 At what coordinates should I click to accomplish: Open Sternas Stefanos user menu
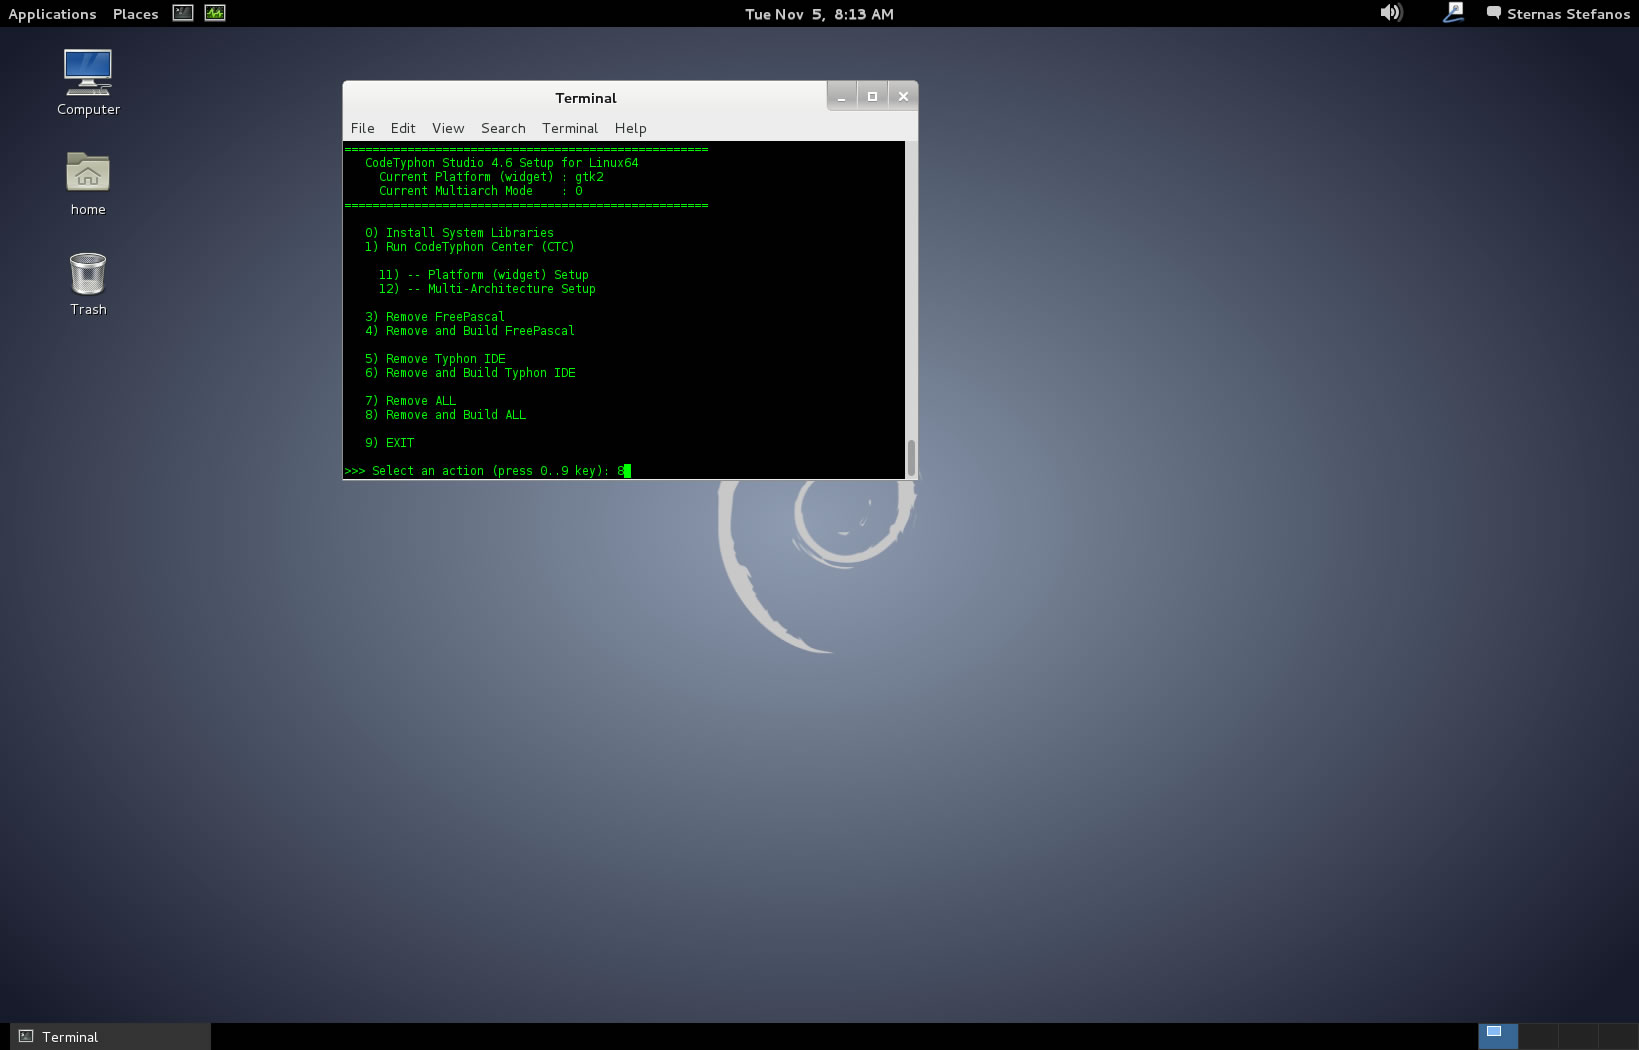[1558, 14]
